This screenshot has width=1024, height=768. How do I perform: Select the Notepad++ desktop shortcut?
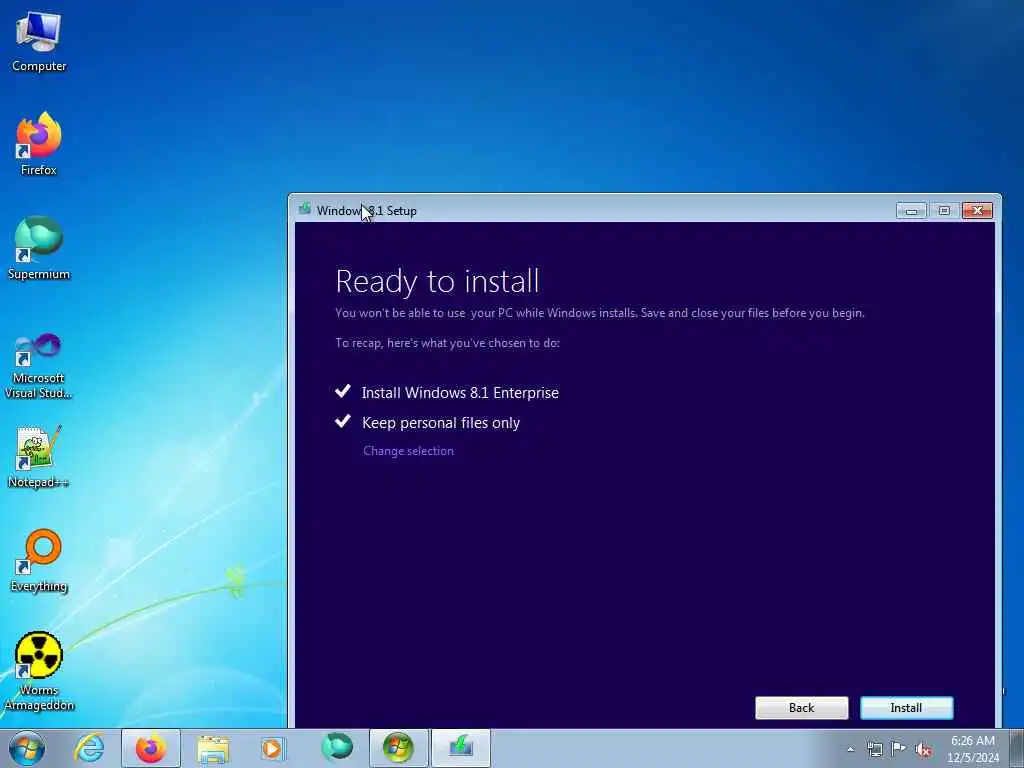click(39, 457)
